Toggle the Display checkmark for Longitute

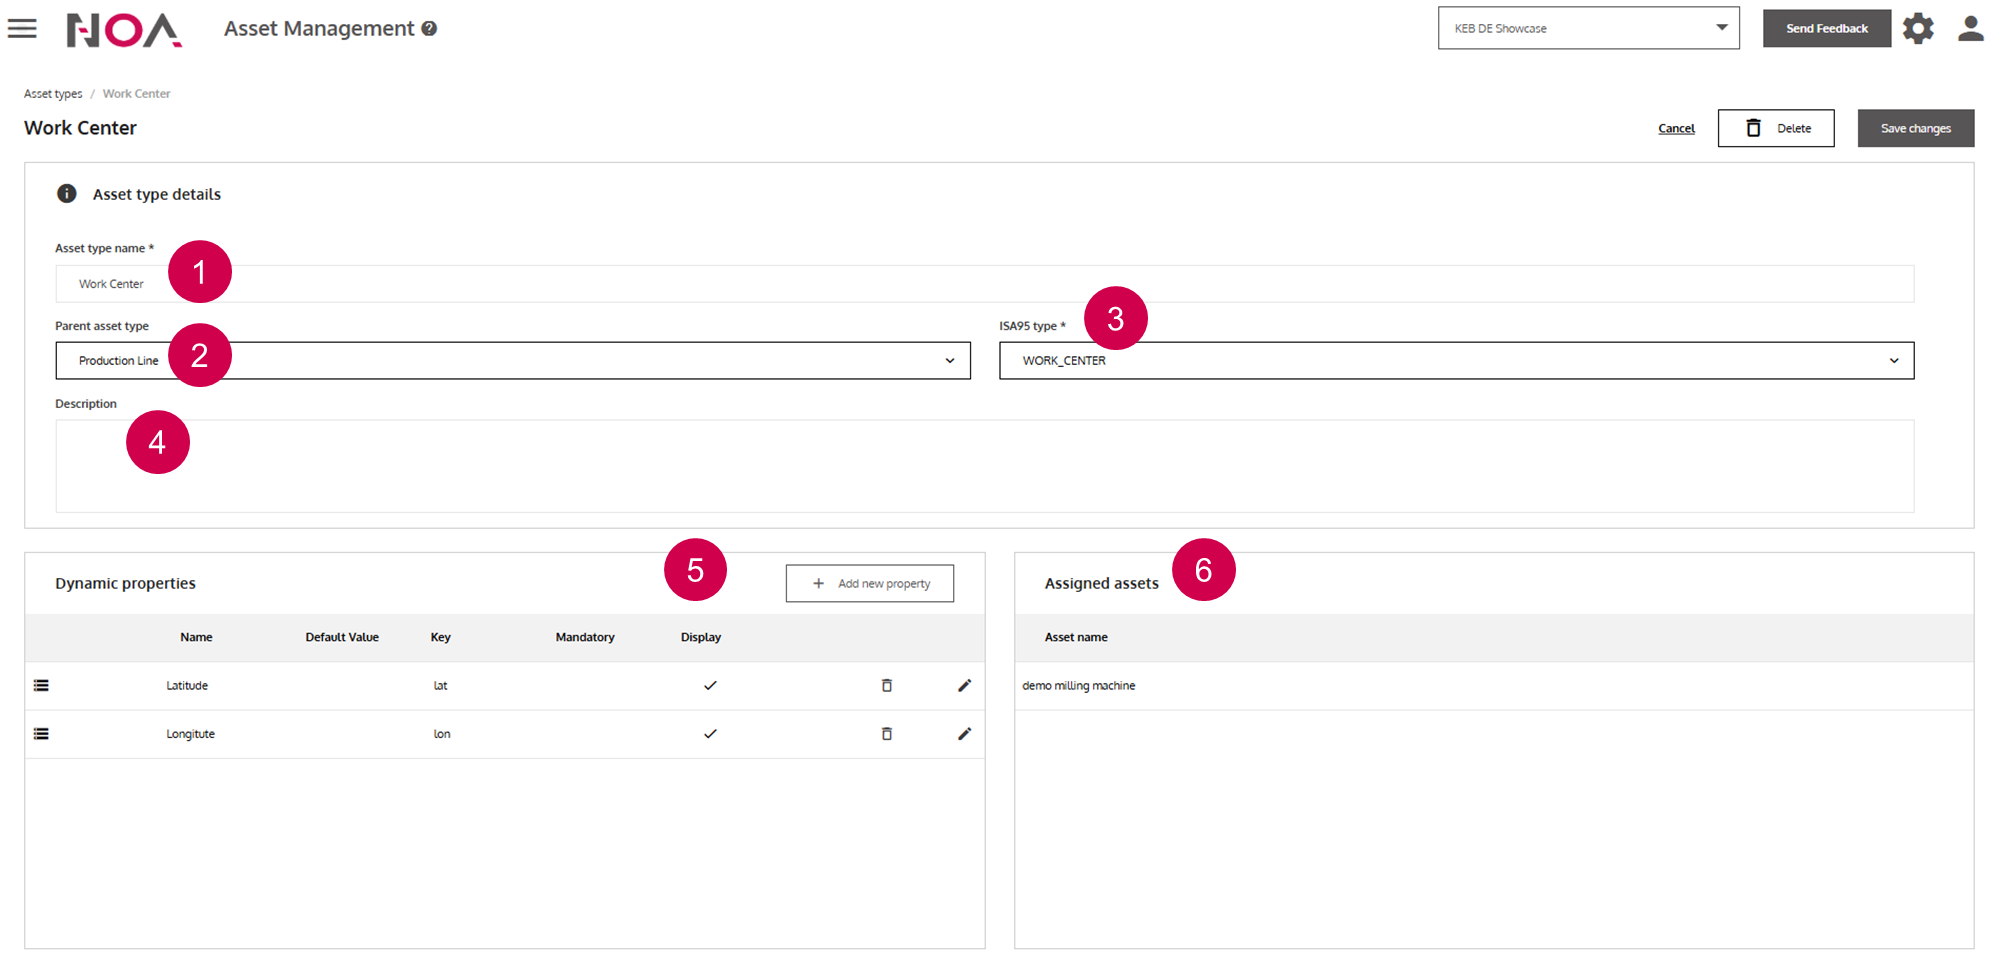pyautogui.click(x=710, y=734)
